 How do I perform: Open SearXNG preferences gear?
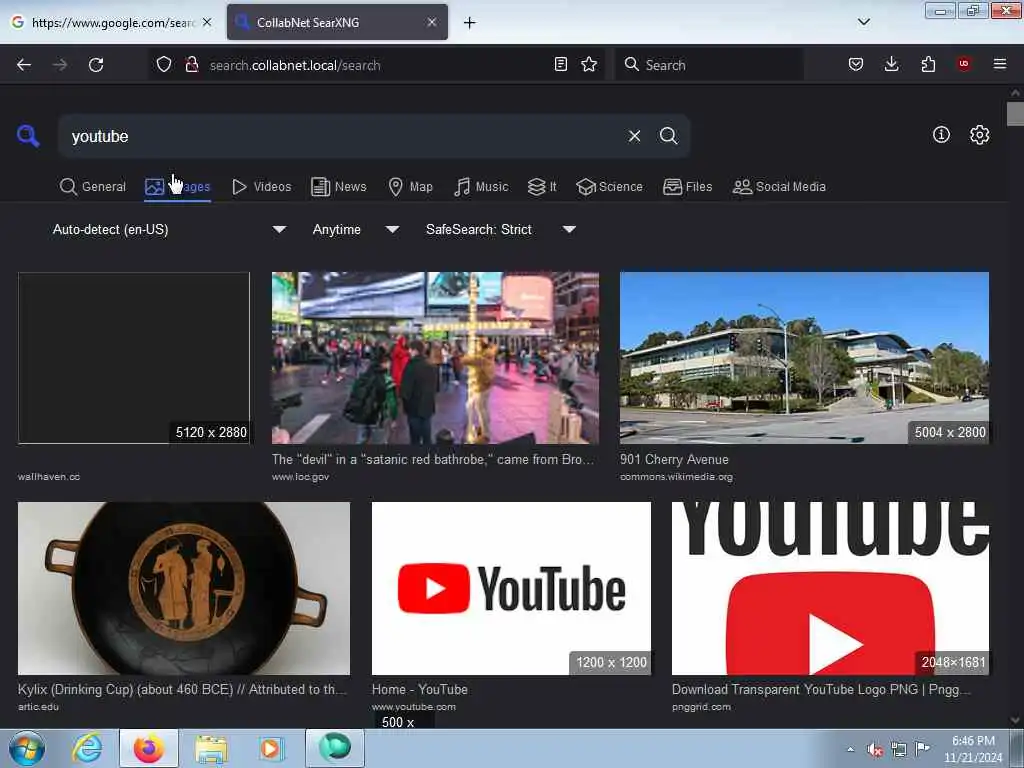[980, 135]
